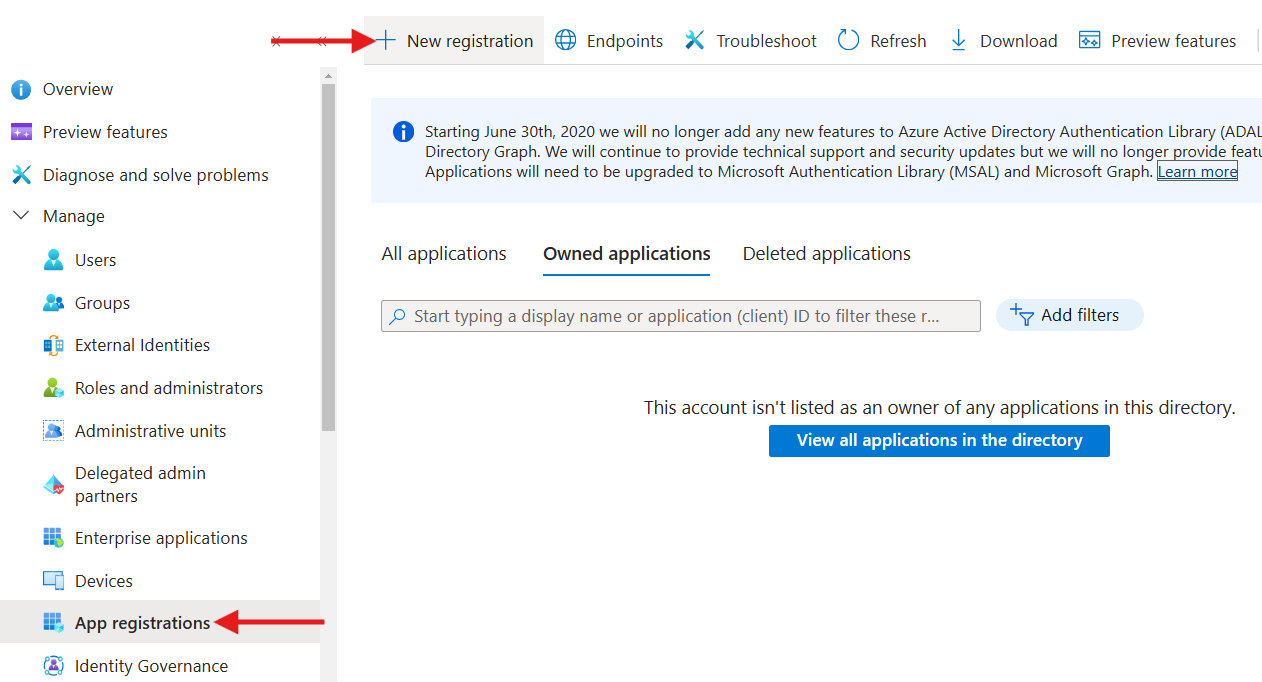The width and height of the screenshot is (1262, 682).
Task: Open Identity Governance from sidebar
Action: click(x=150, y=666)
